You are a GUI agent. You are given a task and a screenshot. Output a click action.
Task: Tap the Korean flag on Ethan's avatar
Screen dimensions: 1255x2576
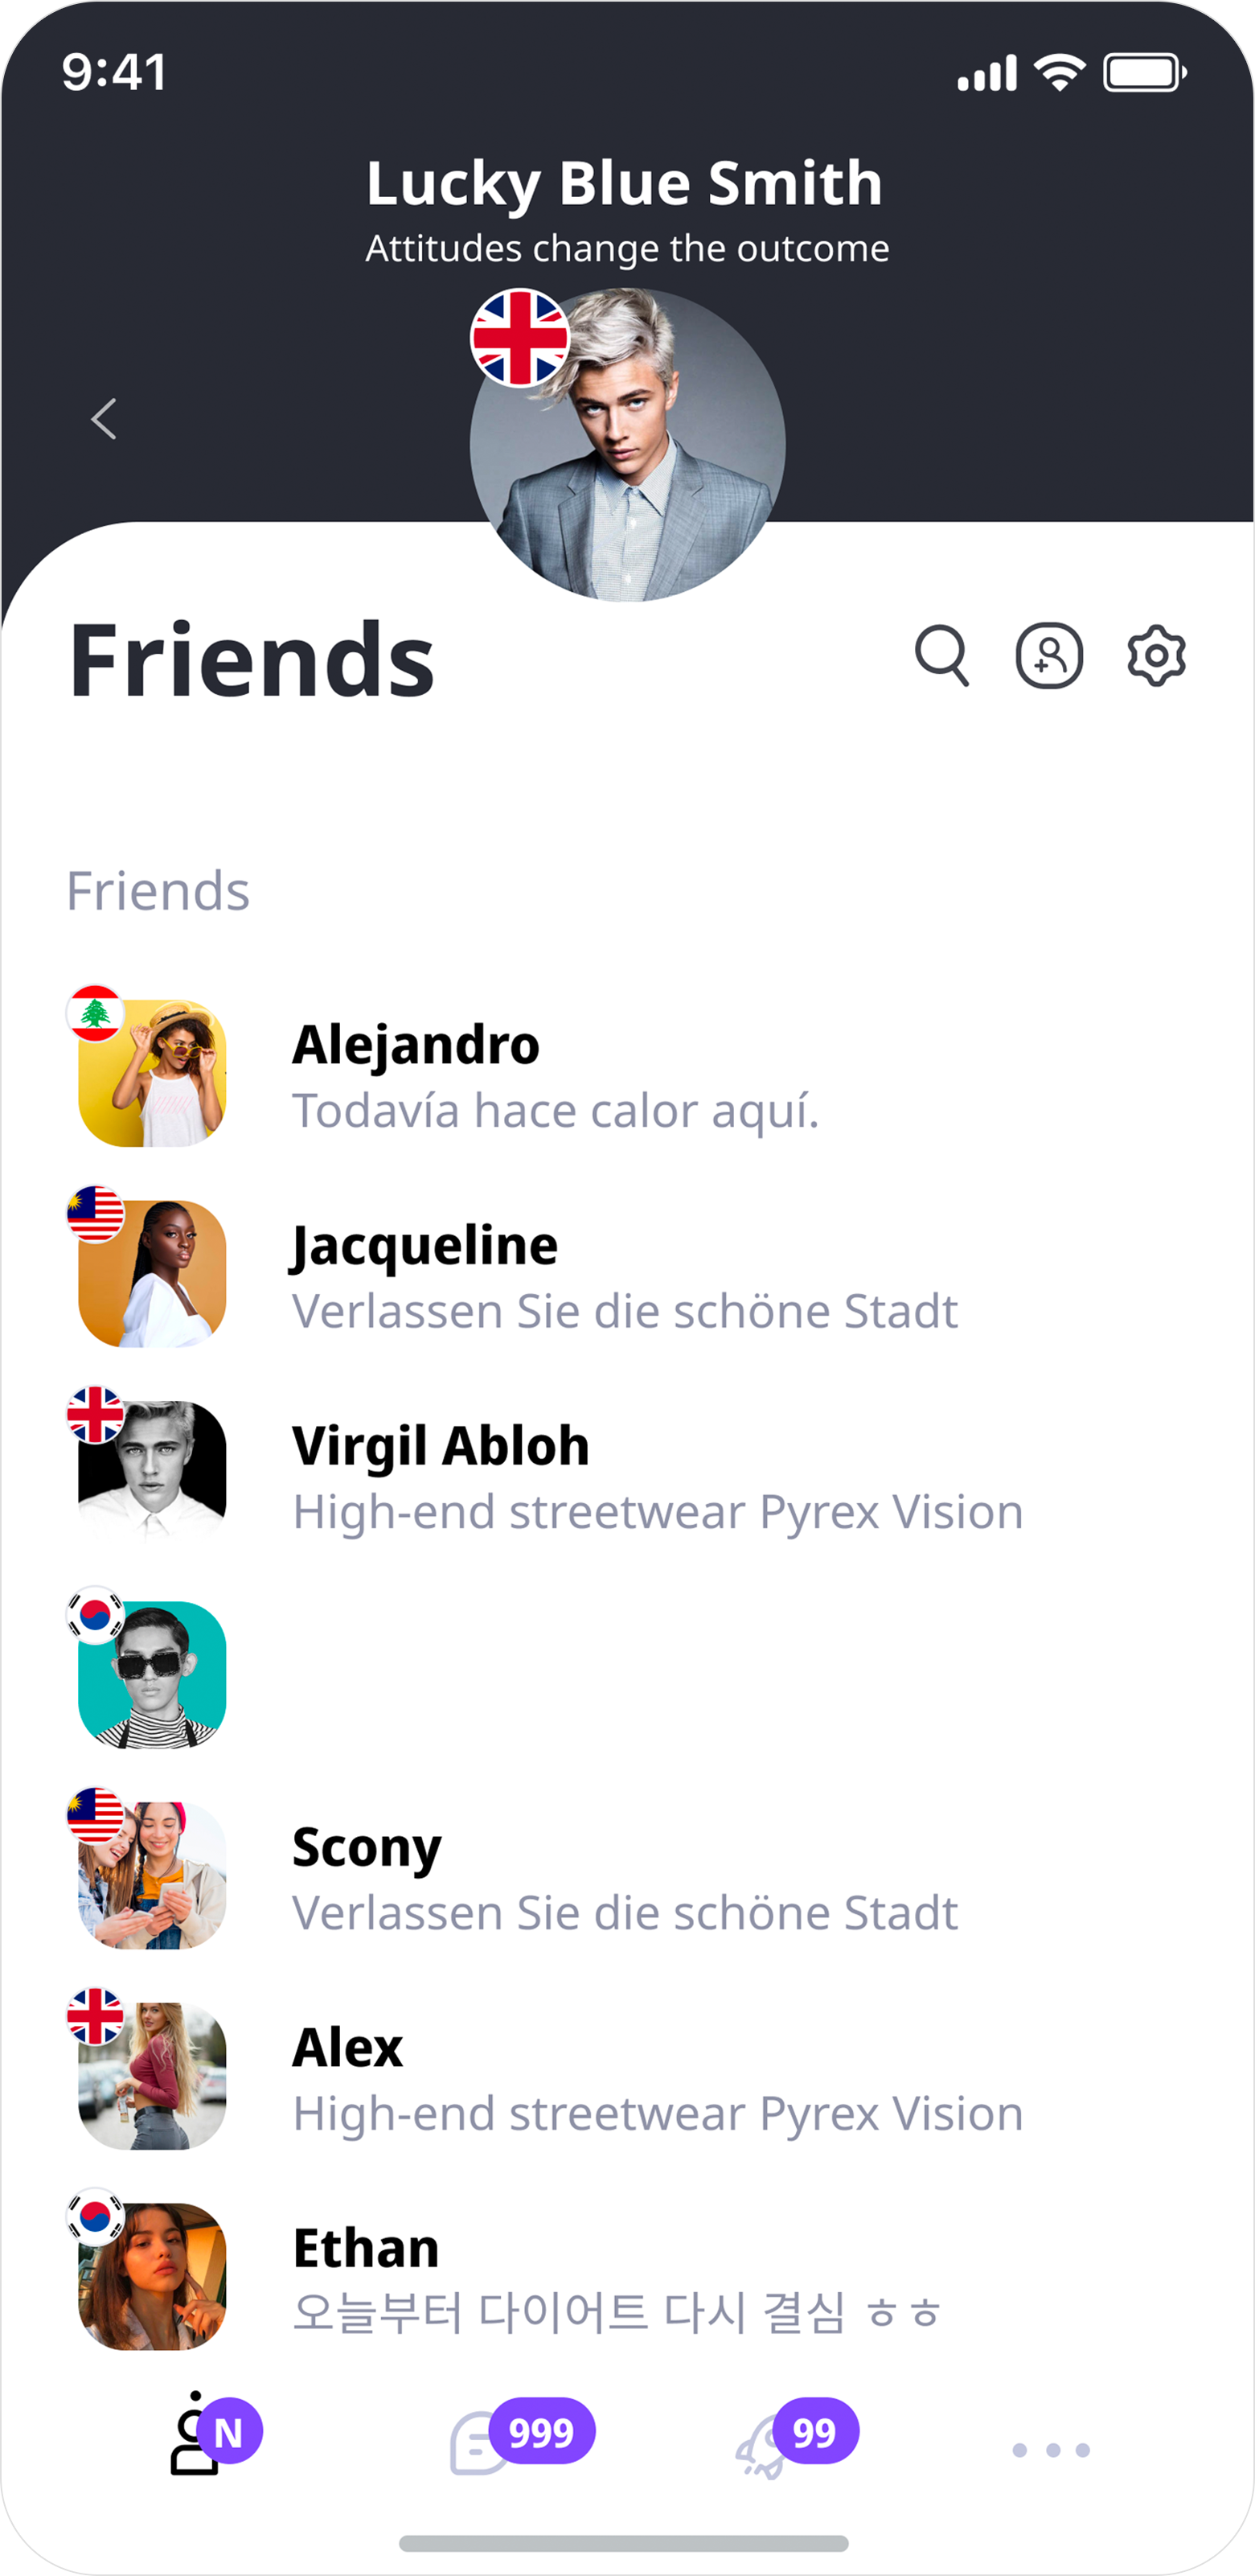(x=95, y=2217)
